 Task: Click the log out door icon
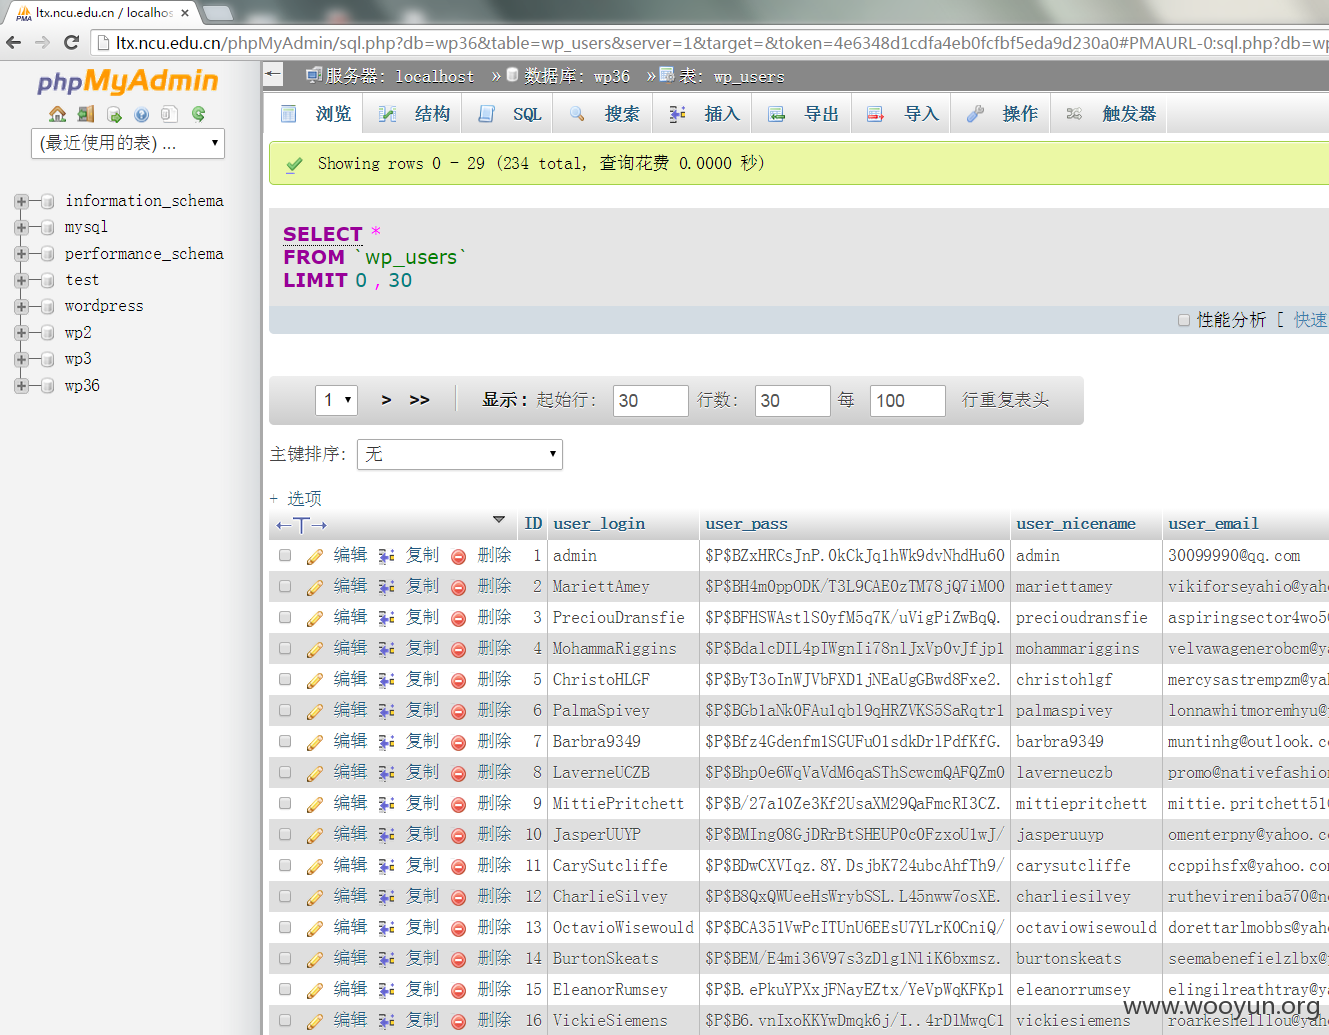tap(86, 114)
